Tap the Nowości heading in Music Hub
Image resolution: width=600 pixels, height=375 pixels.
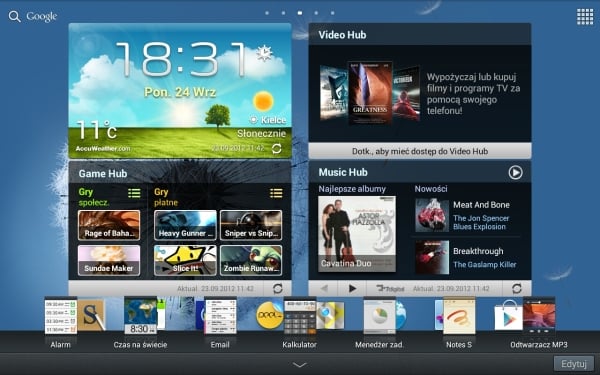click(x=431, y=189)
